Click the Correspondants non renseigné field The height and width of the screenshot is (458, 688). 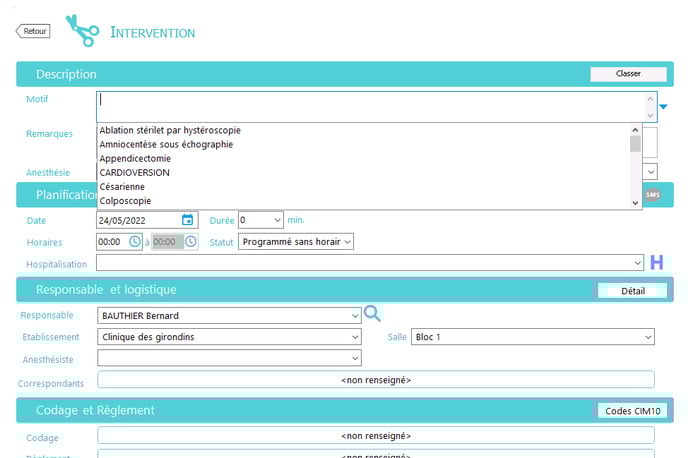click(x=375, y=380)
